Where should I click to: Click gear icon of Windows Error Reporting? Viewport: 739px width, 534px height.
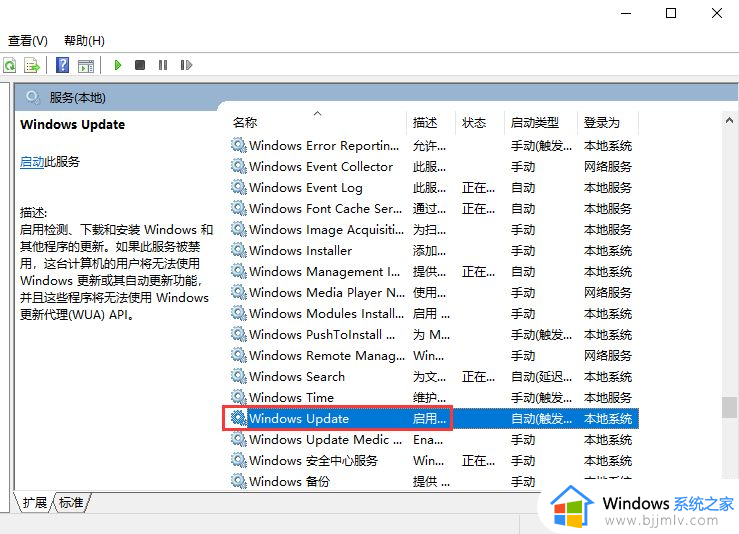click(x=238, y=145)
